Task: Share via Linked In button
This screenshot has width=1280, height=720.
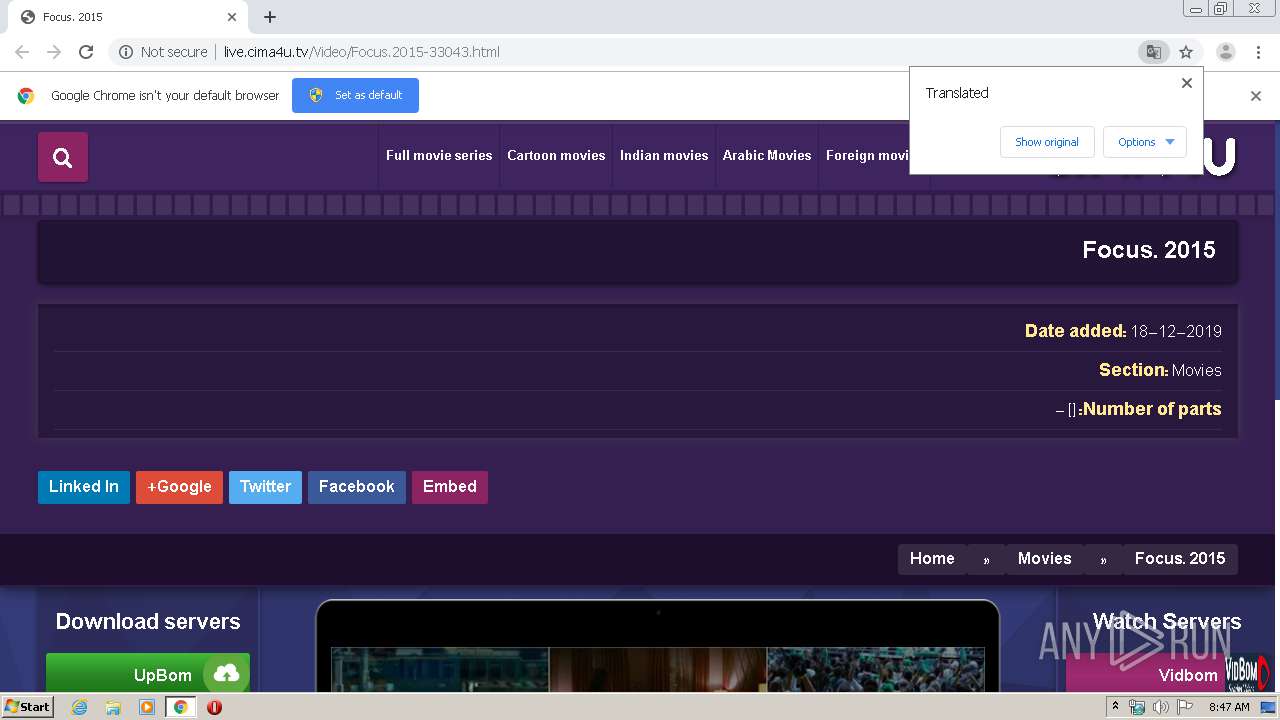Action: click(84, 487)
